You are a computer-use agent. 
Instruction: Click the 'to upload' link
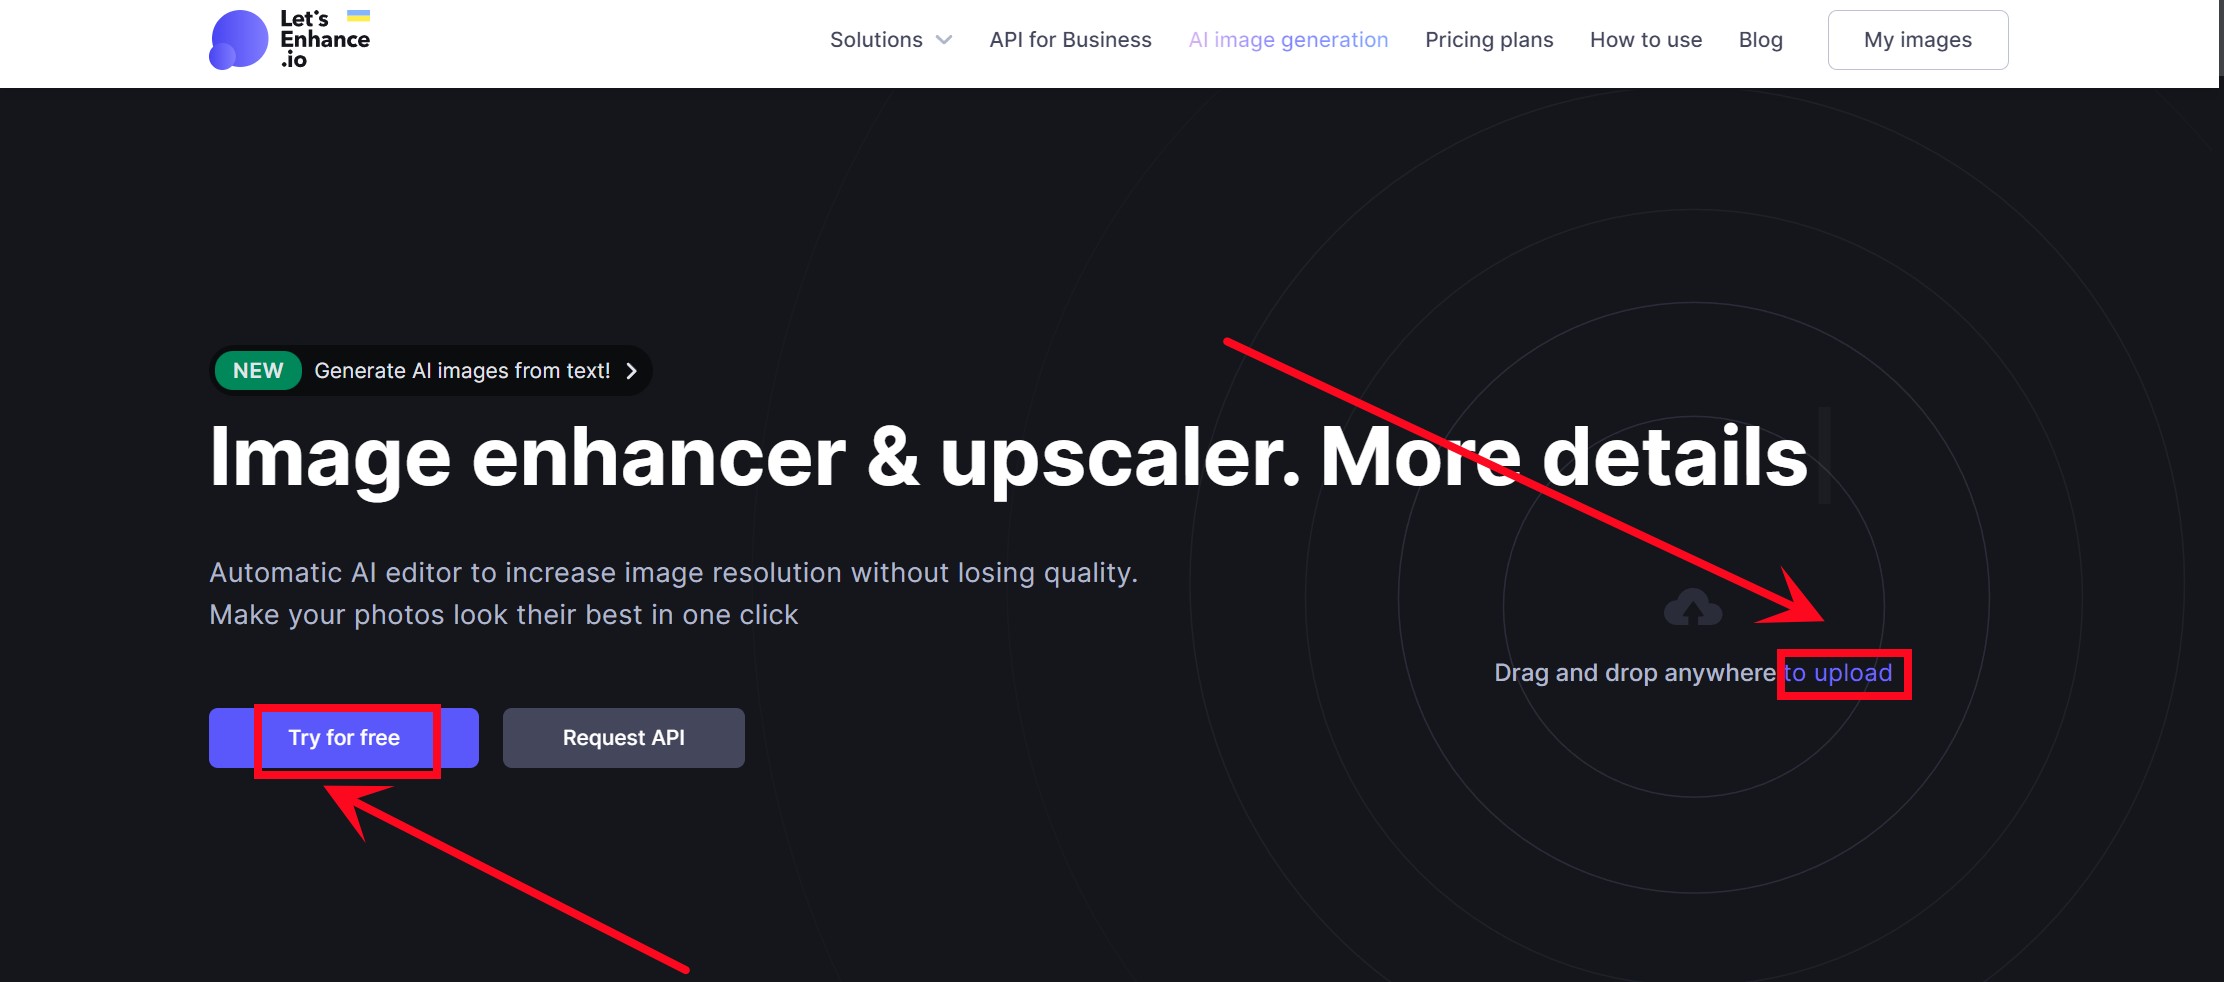click(1838, 673)
